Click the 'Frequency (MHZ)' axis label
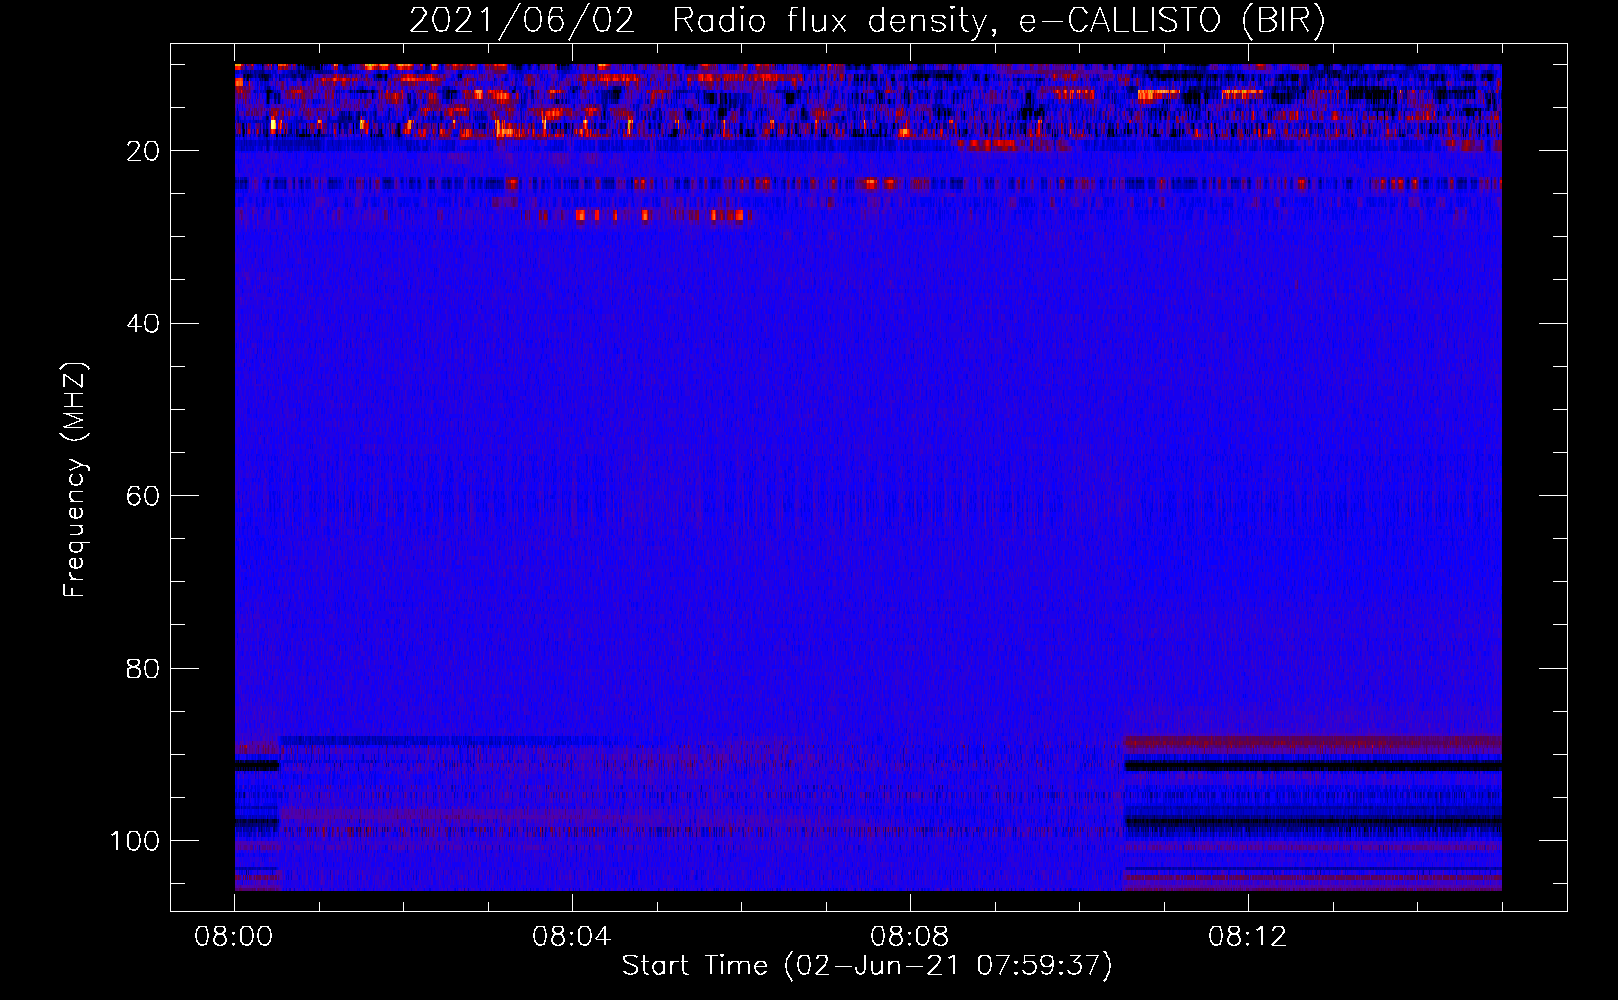1618x1000 pixels. tap(75, 479)
